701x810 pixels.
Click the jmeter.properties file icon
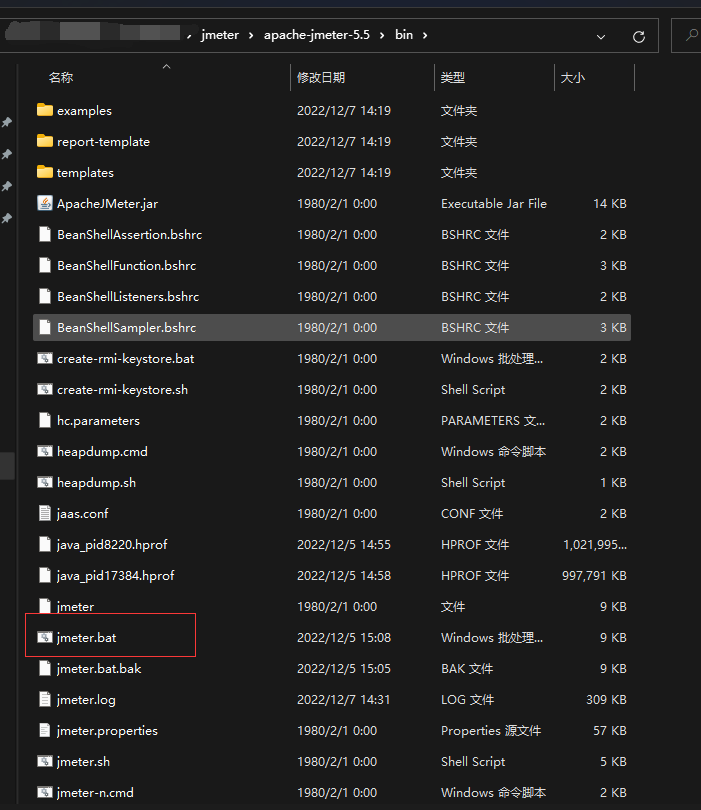click(44, 730)
